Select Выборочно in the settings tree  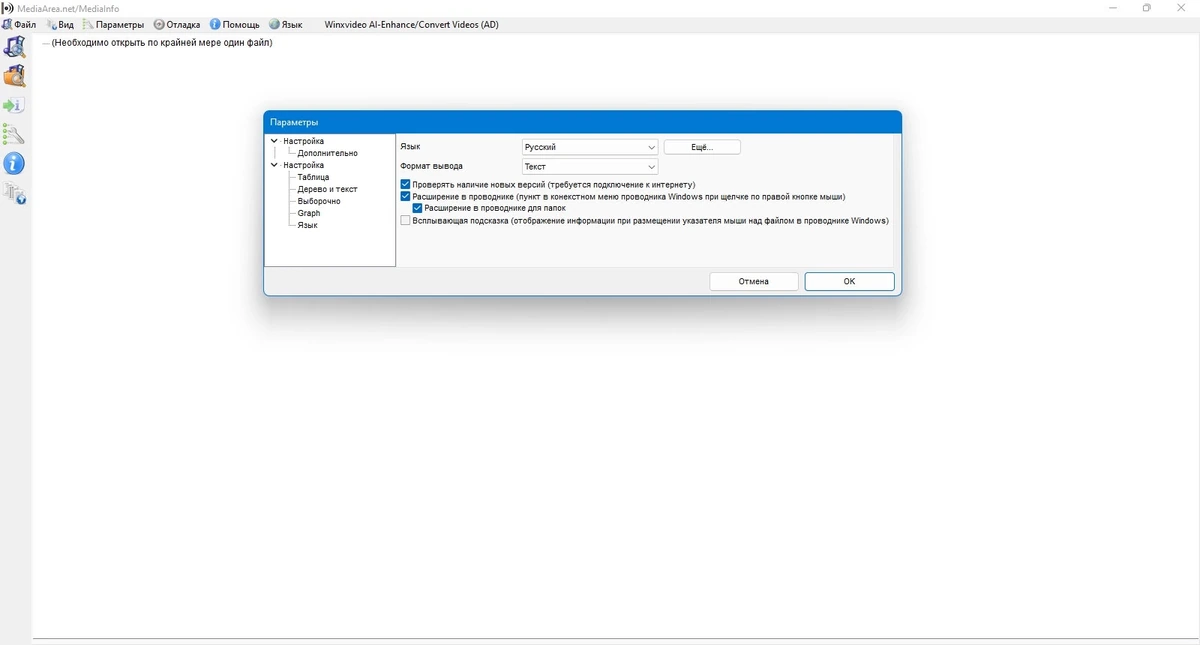click(x=319, y=201)
